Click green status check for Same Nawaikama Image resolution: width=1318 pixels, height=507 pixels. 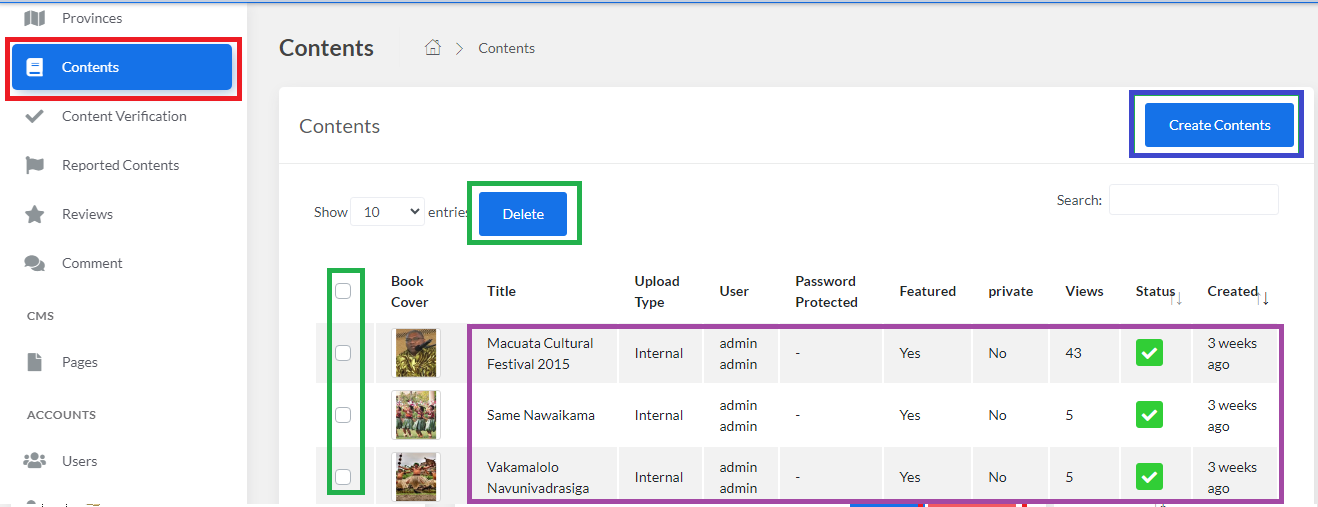1149,415
